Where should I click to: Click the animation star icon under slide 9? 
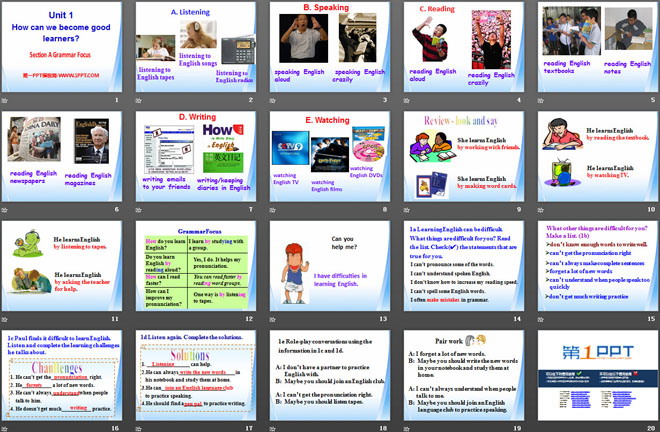(406, 210)
